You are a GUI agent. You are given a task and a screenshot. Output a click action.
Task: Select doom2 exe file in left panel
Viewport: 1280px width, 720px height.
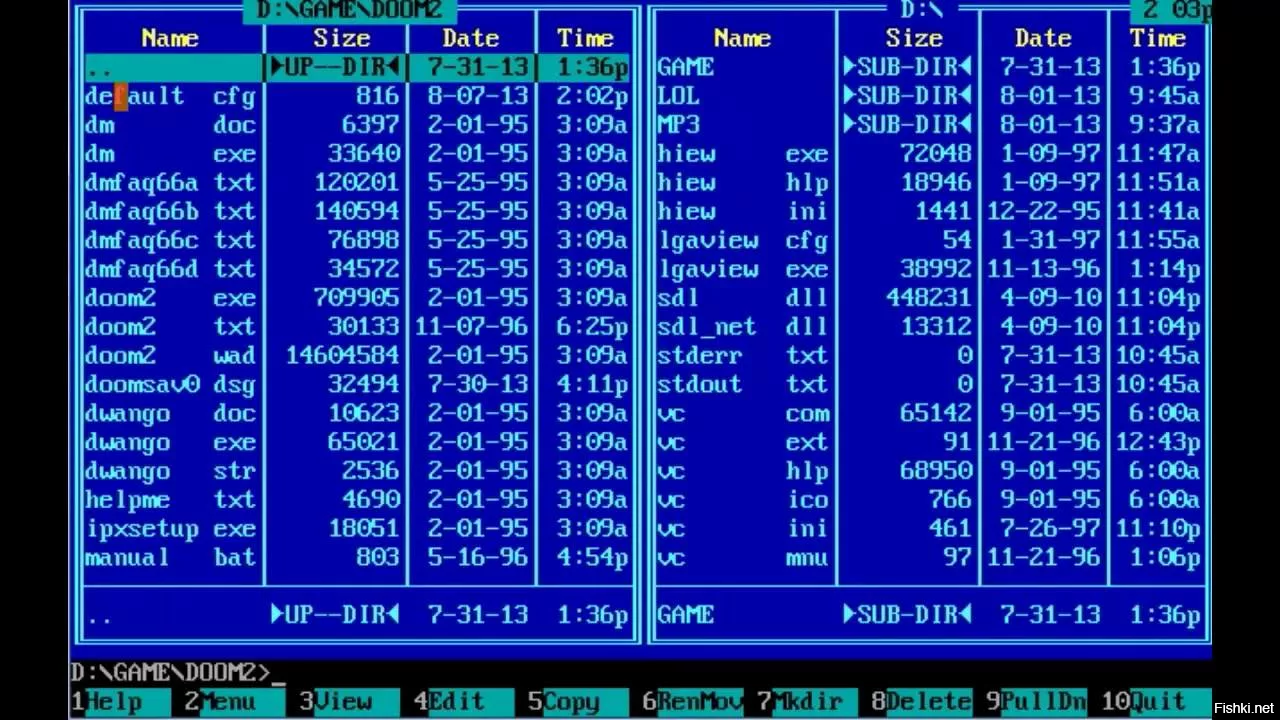tap(170, 299)
